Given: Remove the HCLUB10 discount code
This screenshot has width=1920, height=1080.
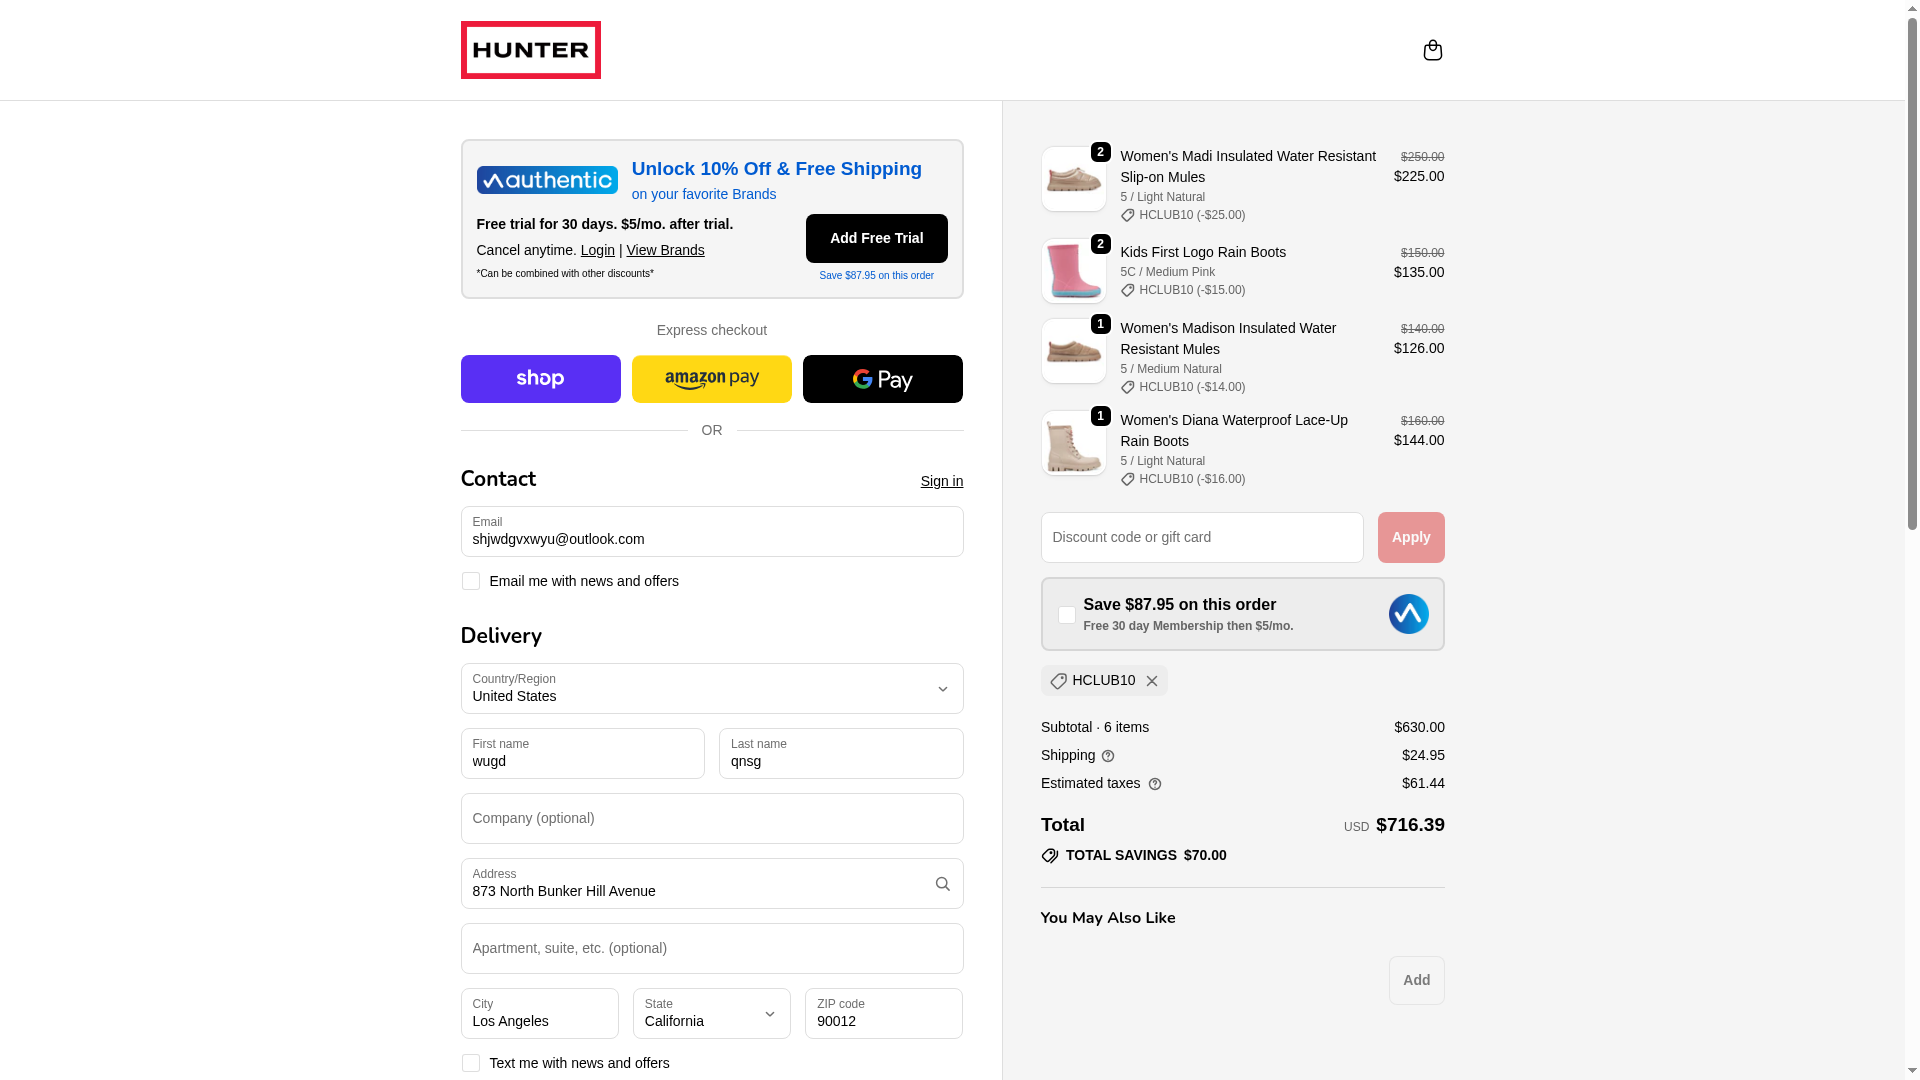Looking at the screenshot, I should (1152, 681).
